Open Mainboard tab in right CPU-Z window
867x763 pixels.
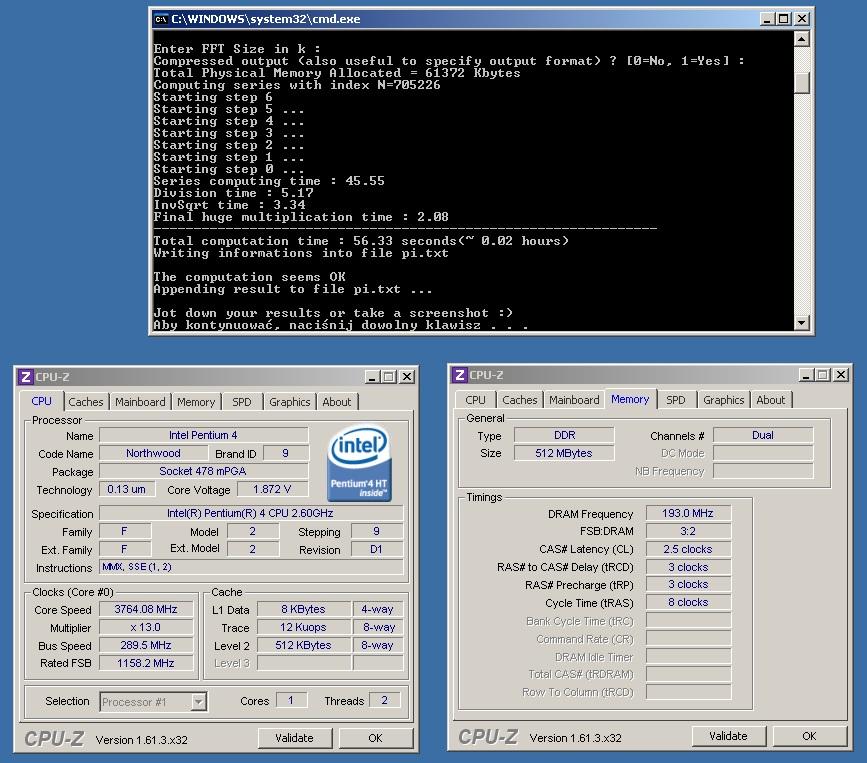(x=574, y=400)
